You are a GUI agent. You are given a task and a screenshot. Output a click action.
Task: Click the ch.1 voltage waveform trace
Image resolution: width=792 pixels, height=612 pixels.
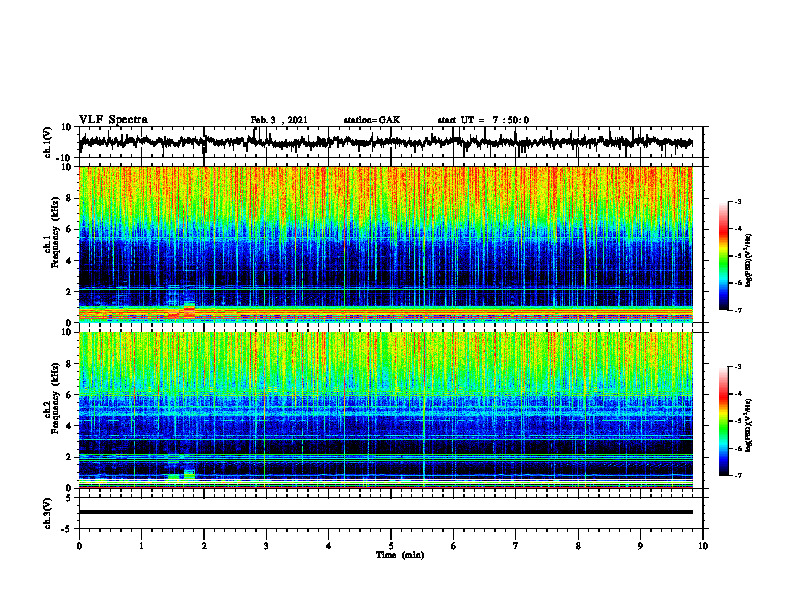pyautogui.click(x=385, y=142)
